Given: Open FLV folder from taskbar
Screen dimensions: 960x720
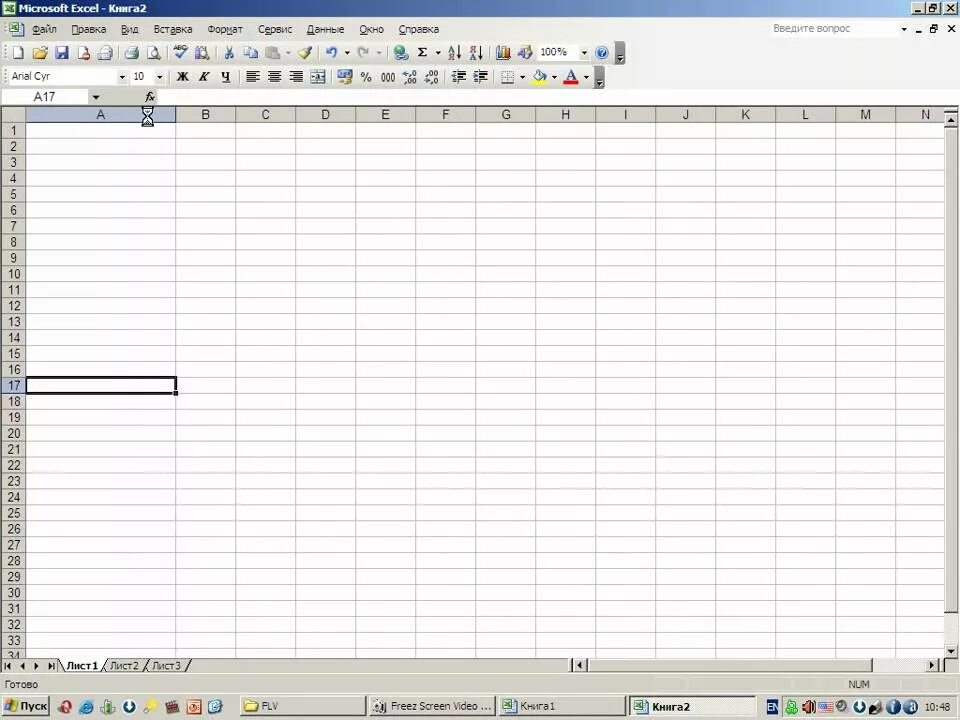Looking at the screenshot, I should (x=301, y=707).
